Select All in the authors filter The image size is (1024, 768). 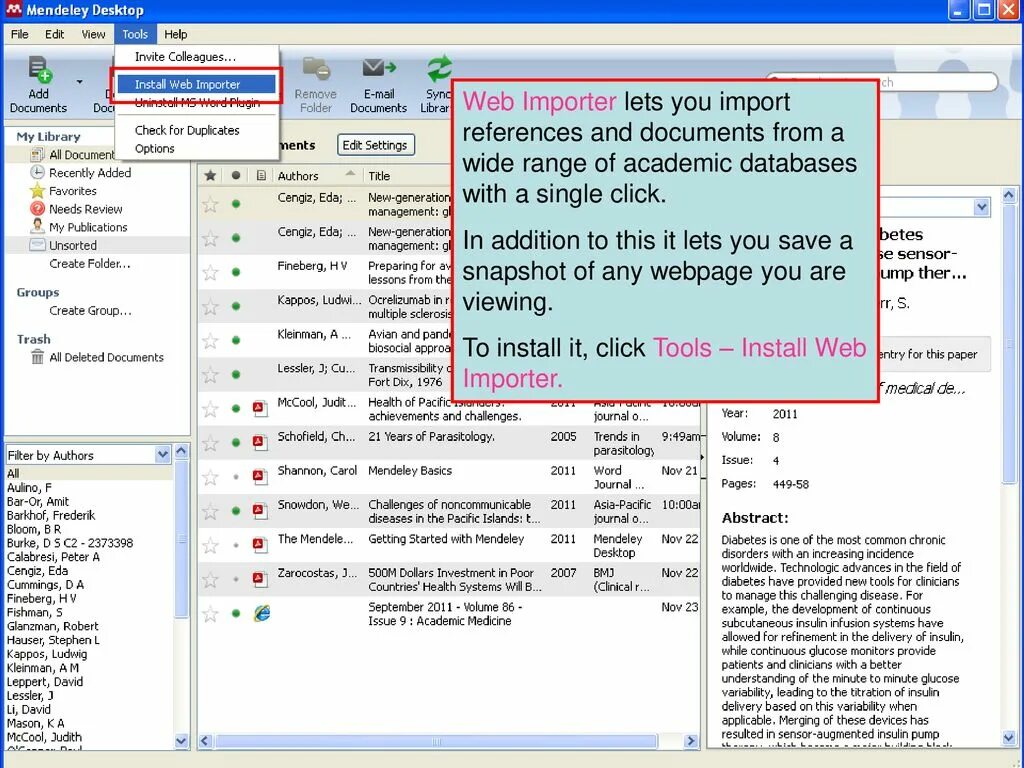[13, 473]
